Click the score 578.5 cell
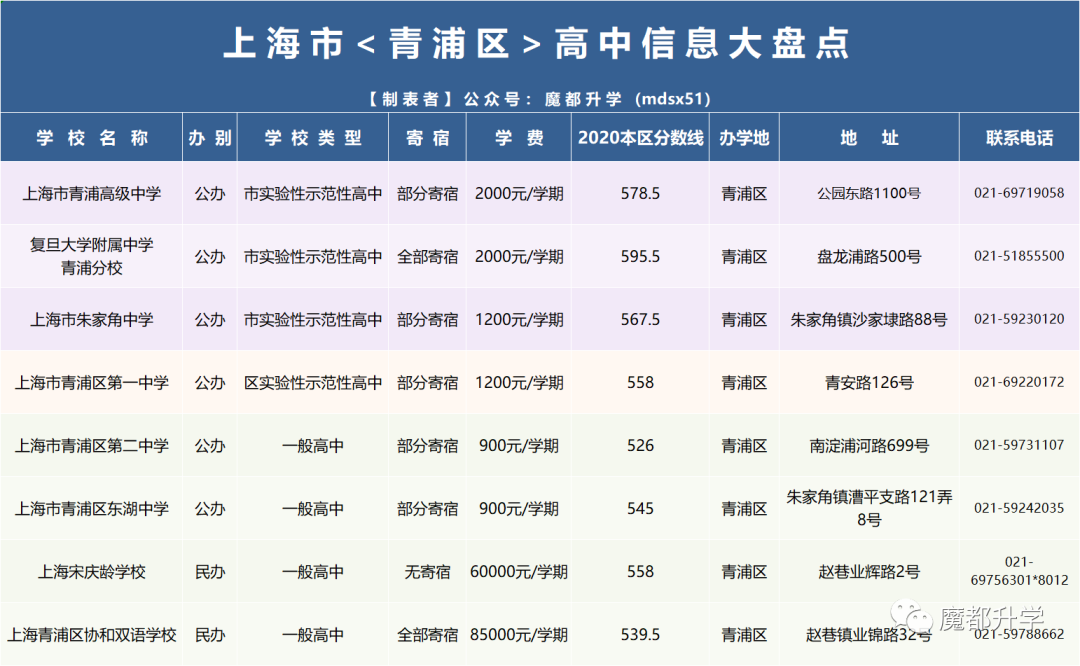Viewport: 1080px width, 666px height. pyautogui.click(x=641, y=194)
